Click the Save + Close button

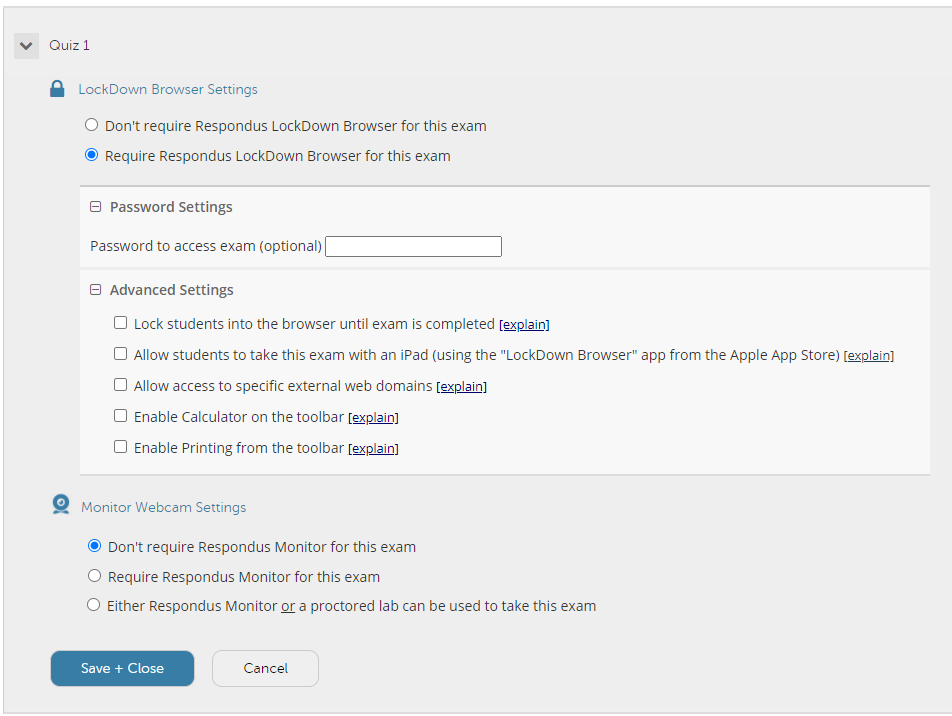tap(122, 668)
